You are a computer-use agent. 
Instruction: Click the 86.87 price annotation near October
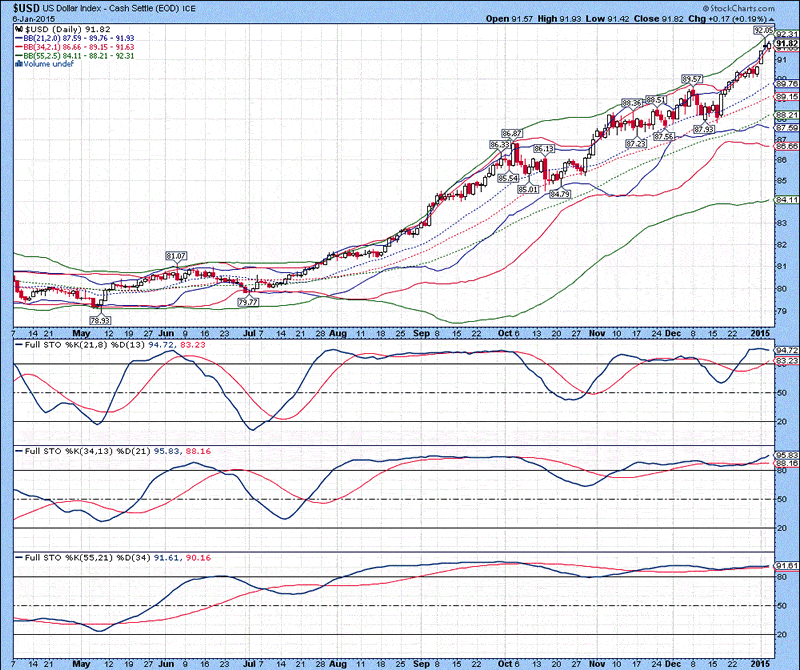(512, 133)
